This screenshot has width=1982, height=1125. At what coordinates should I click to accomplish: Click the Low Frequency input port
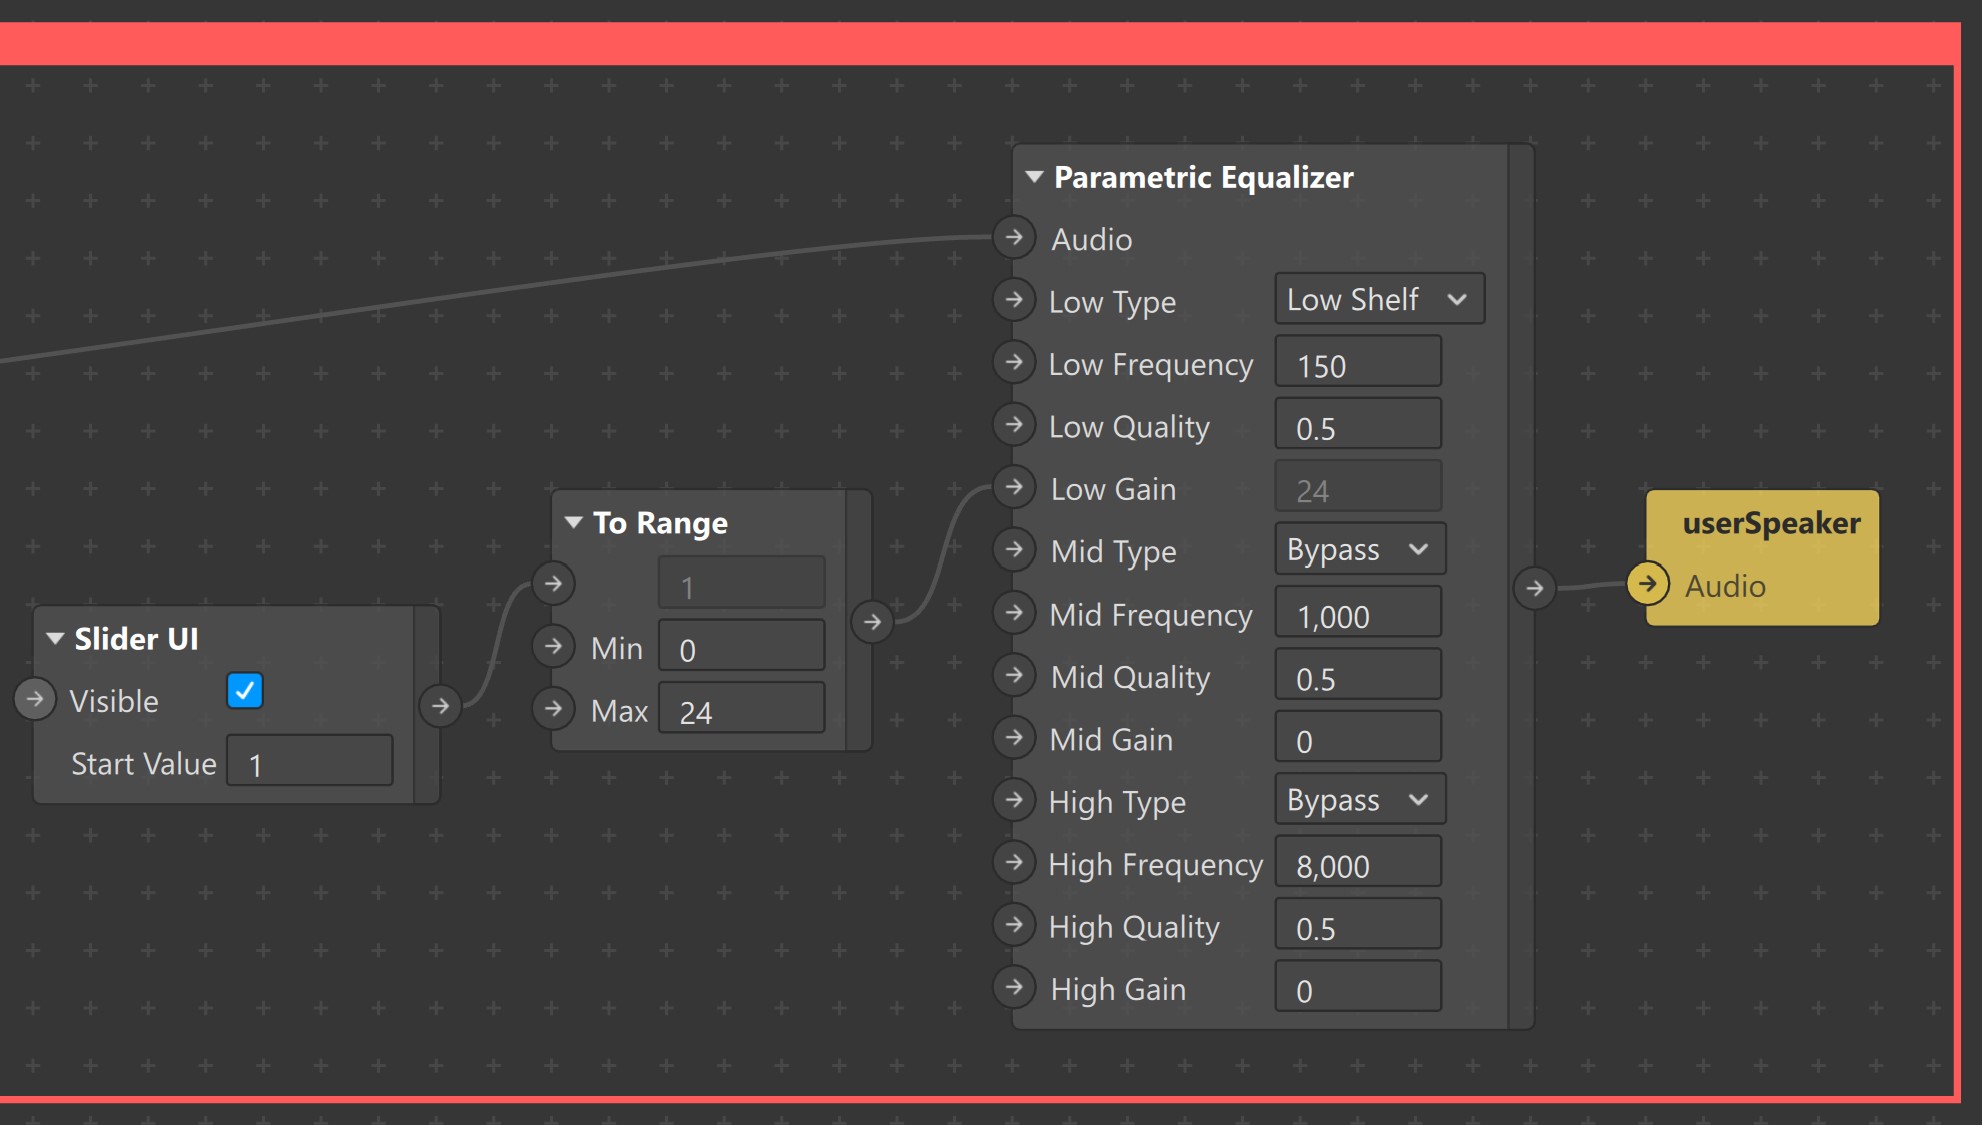tap(1014, 362)
